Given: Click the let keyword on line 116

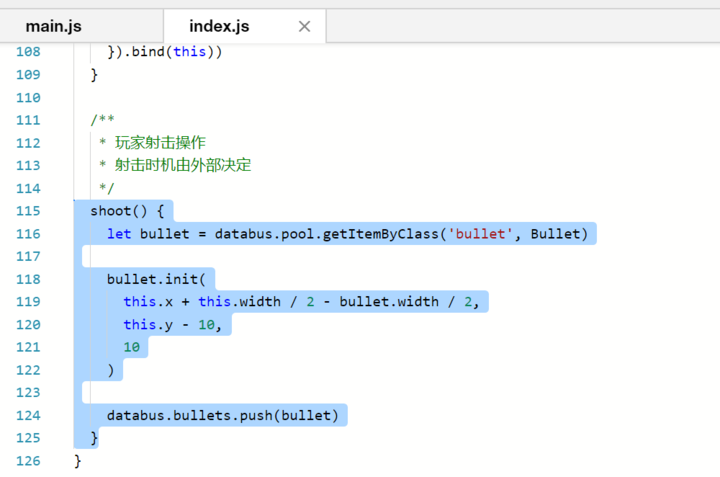Looking at the screenshot, I should (x=119, y=234).
